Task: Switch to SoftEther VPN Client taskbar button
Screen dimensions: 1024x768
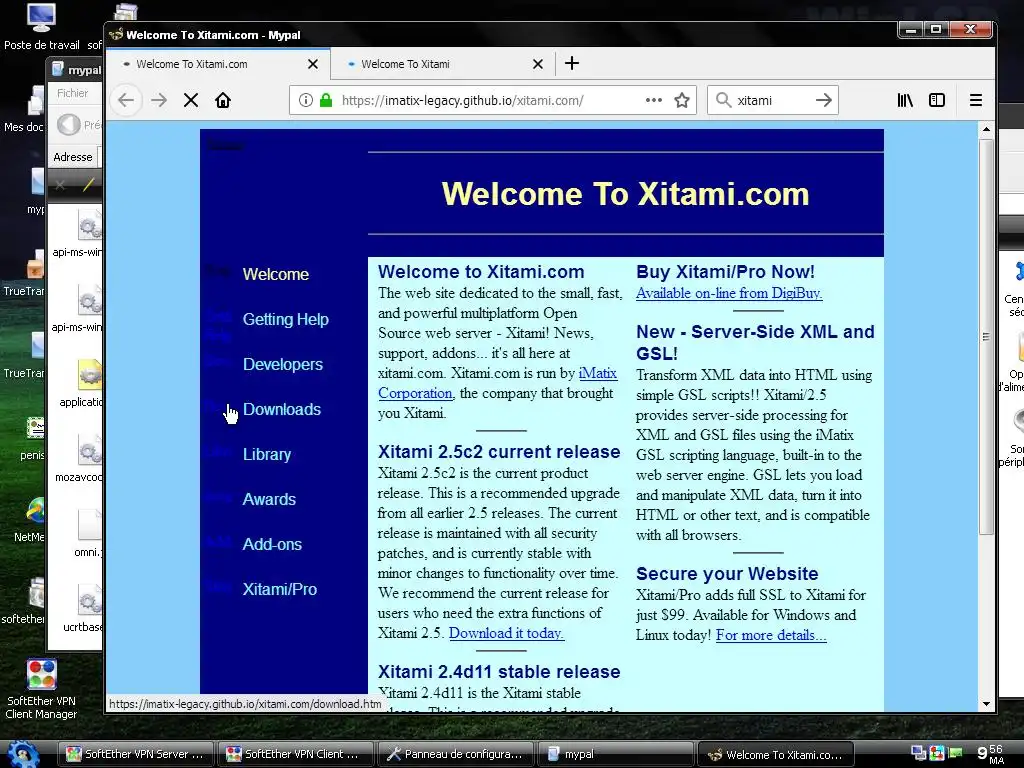Action: click(x=295, y=754)
